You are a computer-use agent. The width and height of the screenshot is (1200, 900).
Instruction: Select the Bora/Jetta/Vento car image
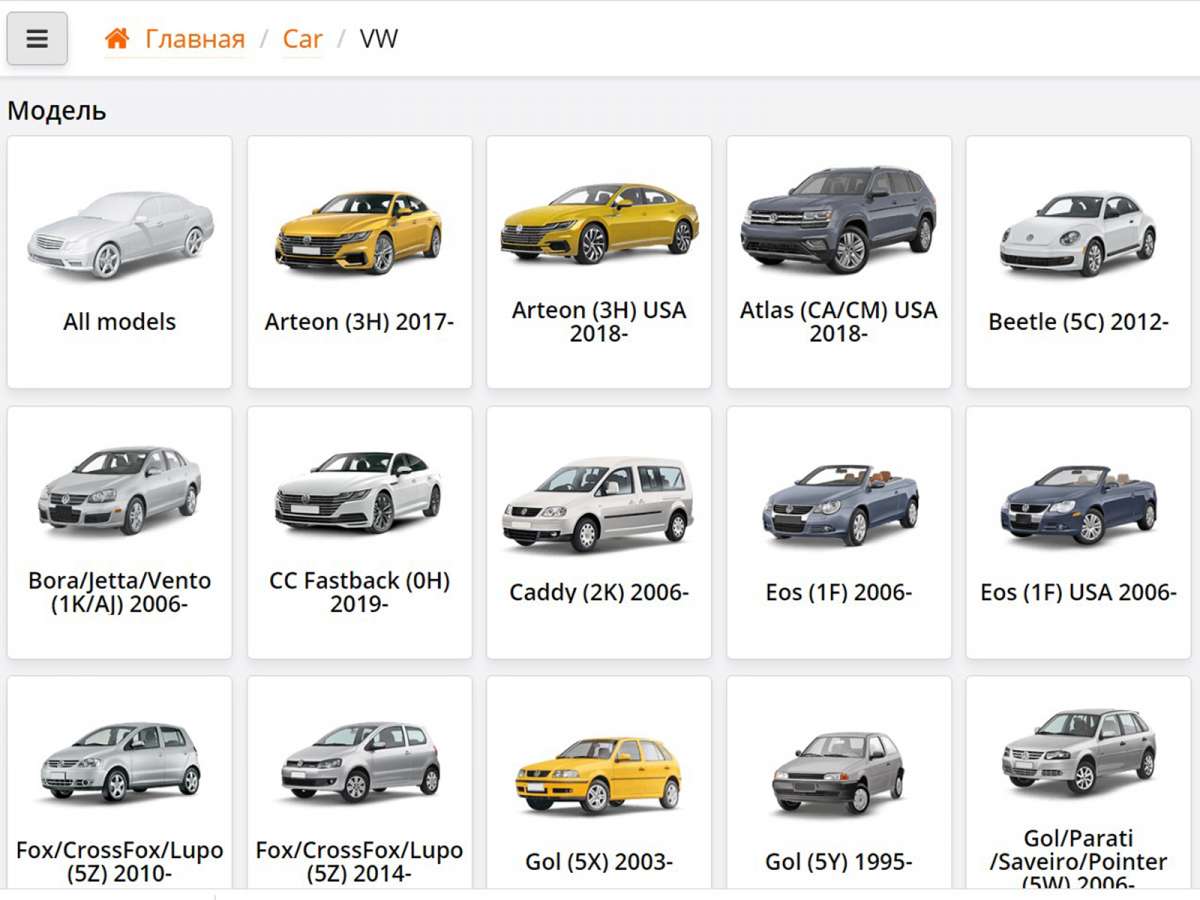(120, 490)
